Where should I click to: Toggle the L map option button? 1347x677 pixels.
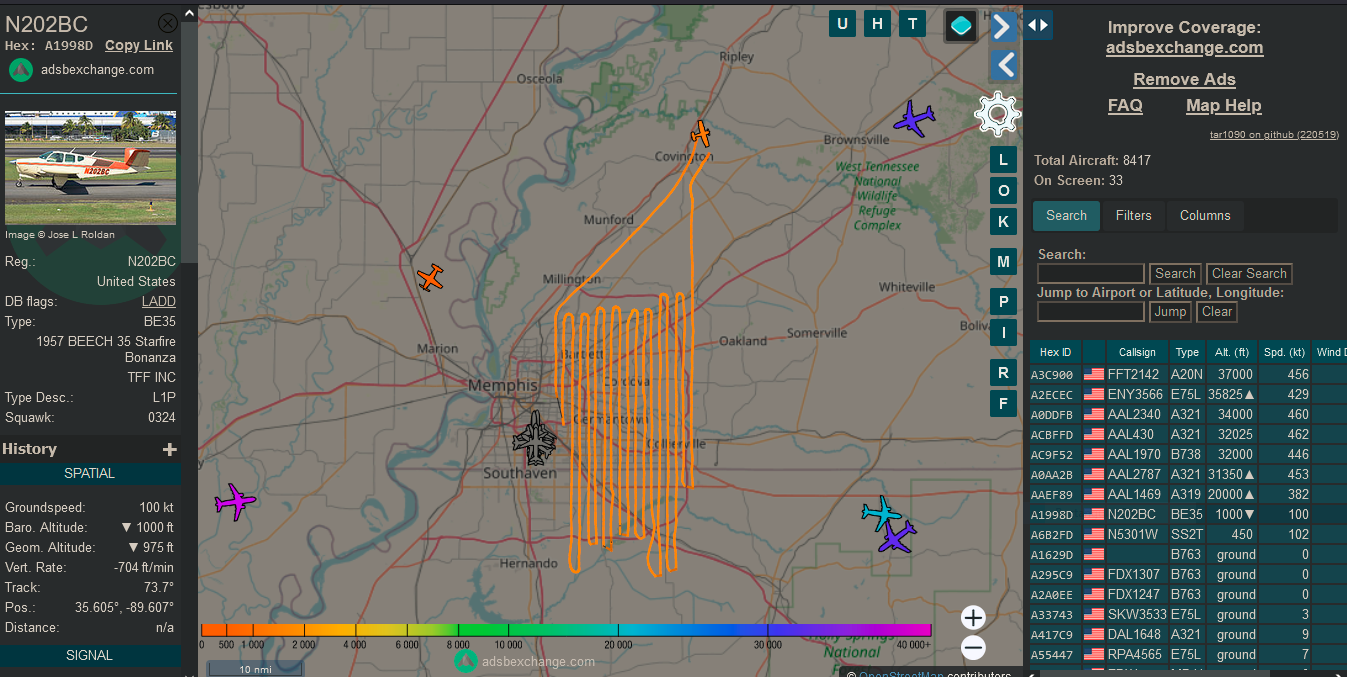pos(1004,160)
